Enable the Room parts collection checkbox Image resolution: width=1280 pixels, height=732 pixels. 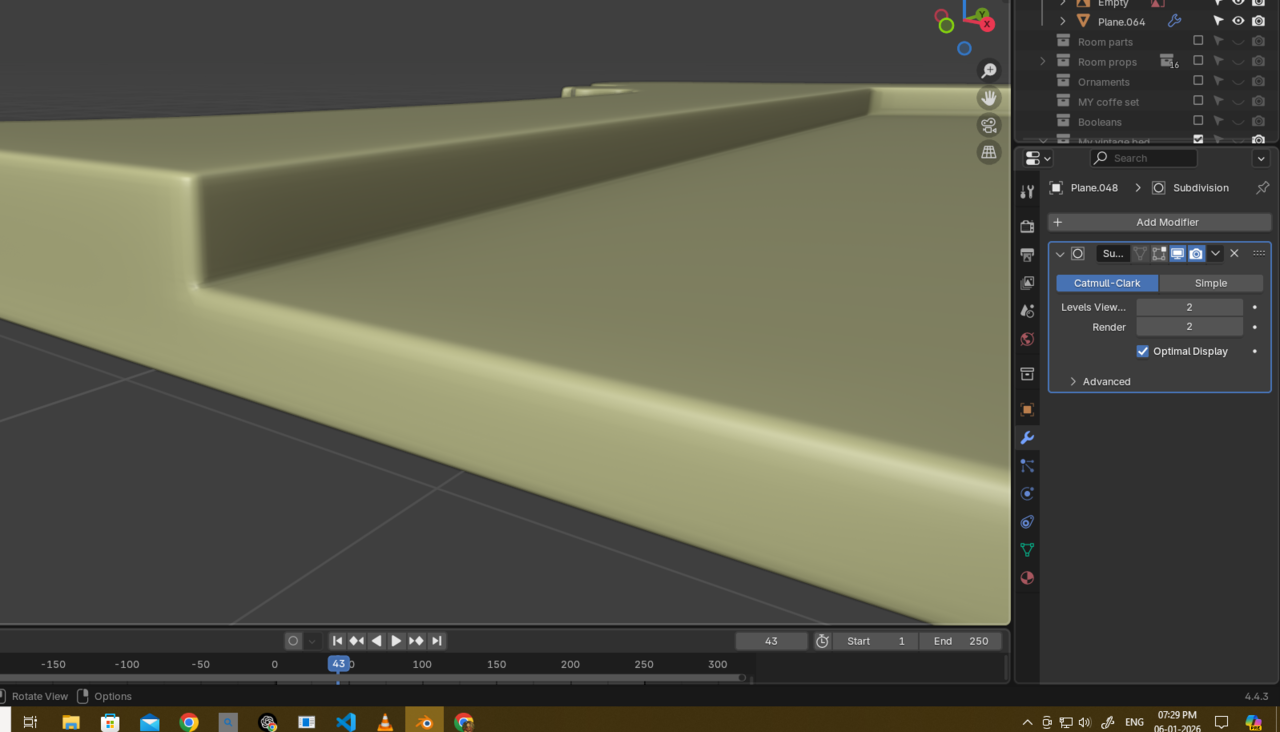click(1198, 41)
